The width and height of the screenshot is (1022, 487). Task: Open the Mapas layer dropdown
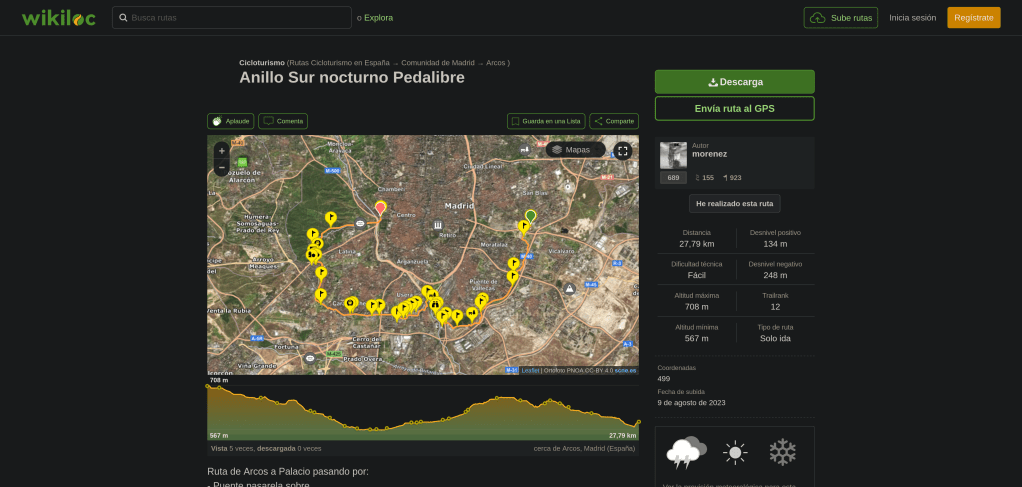click(576, 150)
